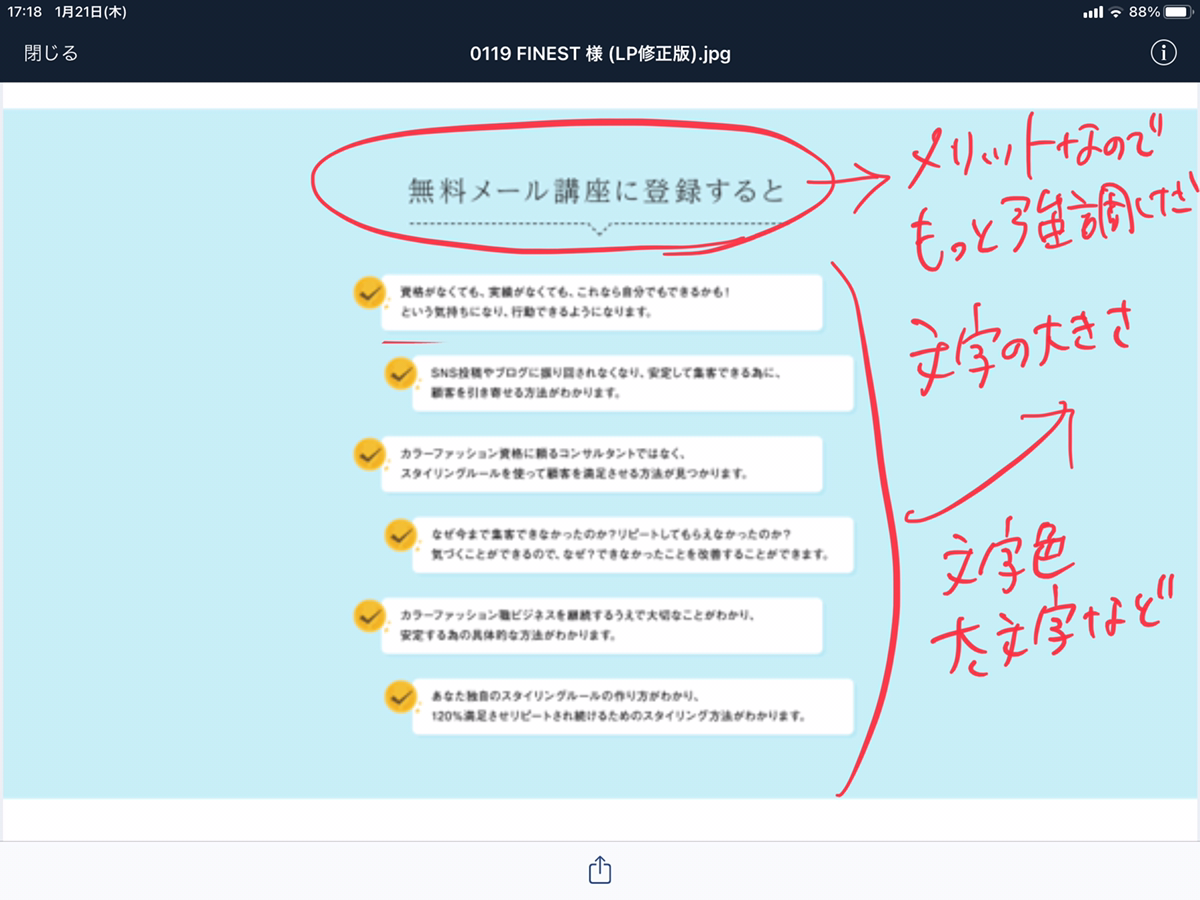The width and height of the screenshot is (1200, 900).
Task: Tap the share icon in bottom toolbar
Action: [x=599, y=870]
